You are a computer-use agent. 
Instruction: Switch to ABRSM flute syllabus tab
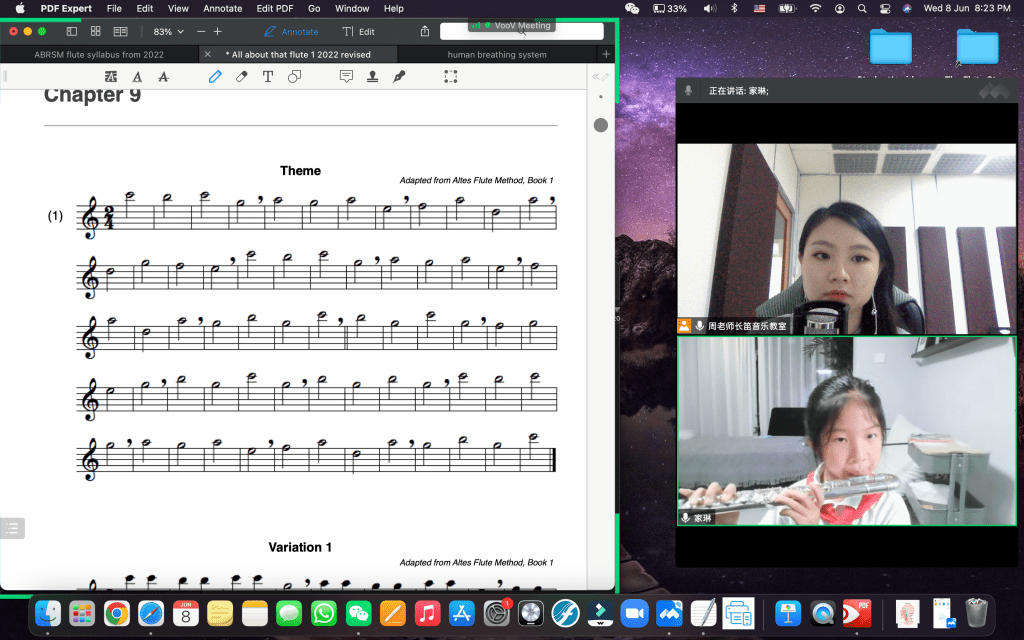99,54
